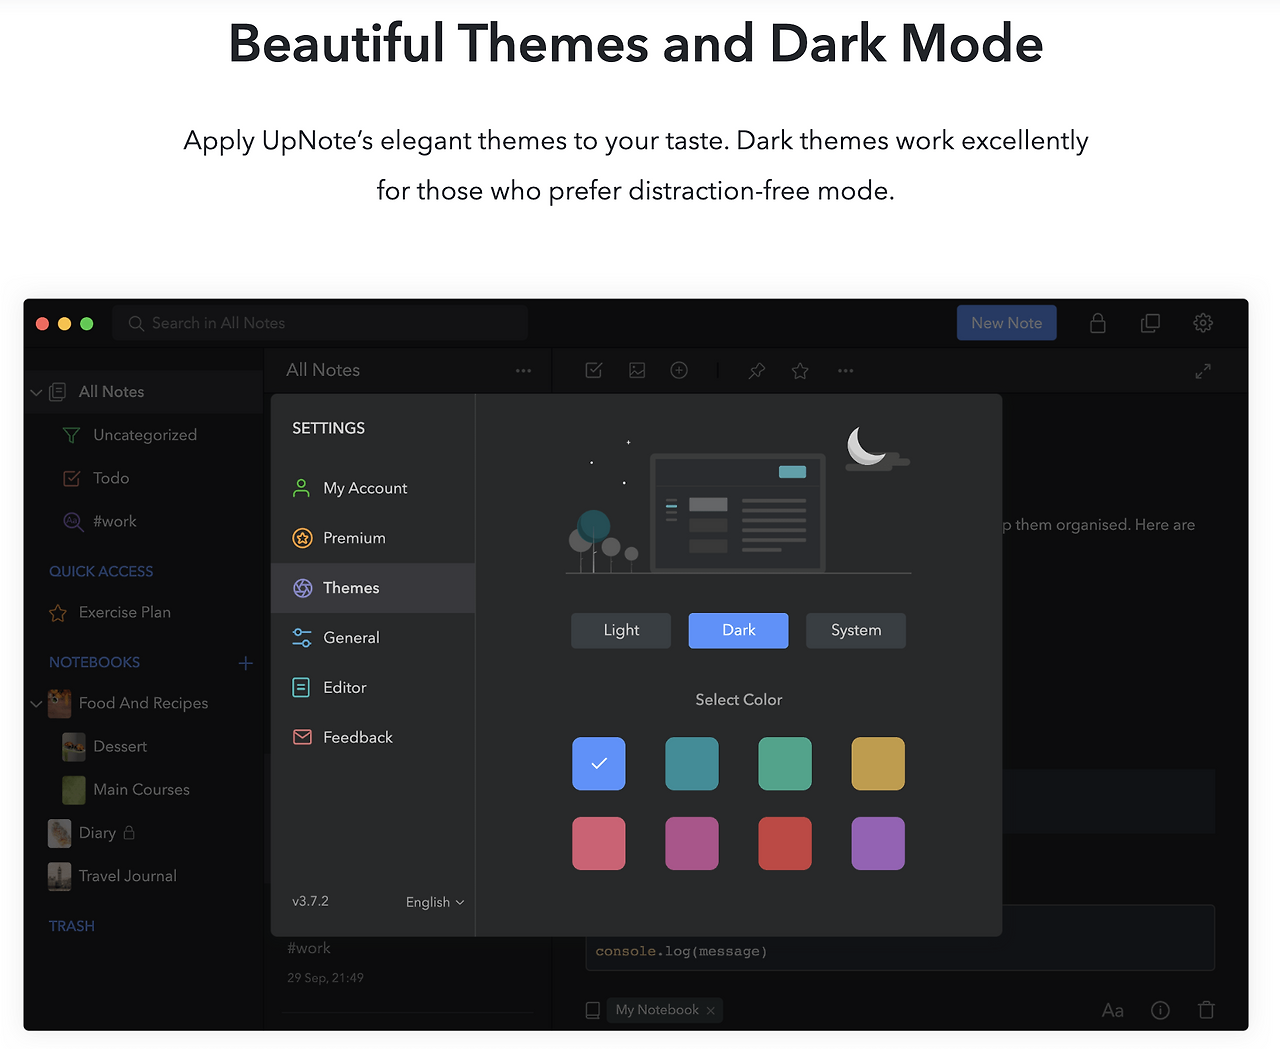This screenshot has height=1049, width=1280.
Task: Open Editor settings
Action: (x=373, y=688)
